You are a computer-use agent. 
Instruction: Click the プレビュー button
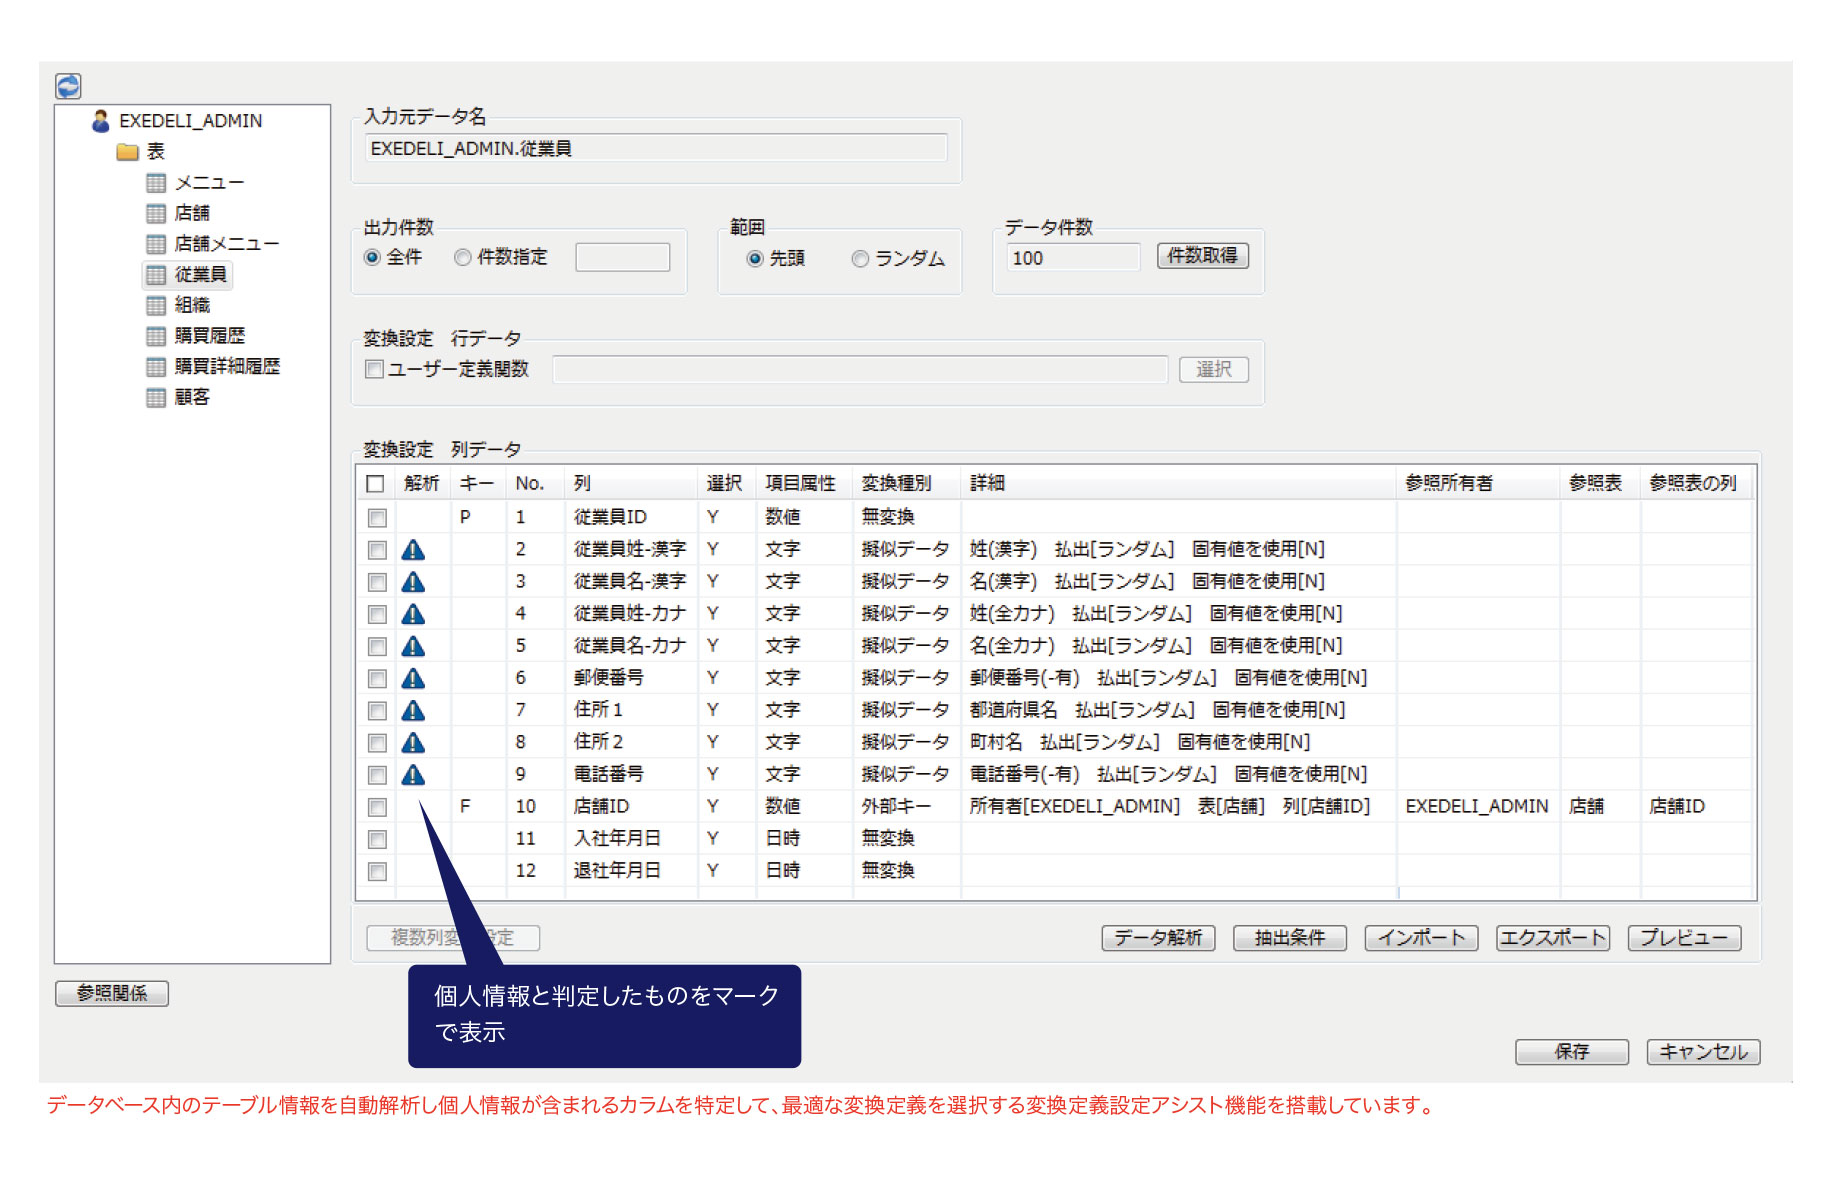(x=1684, y=938)
